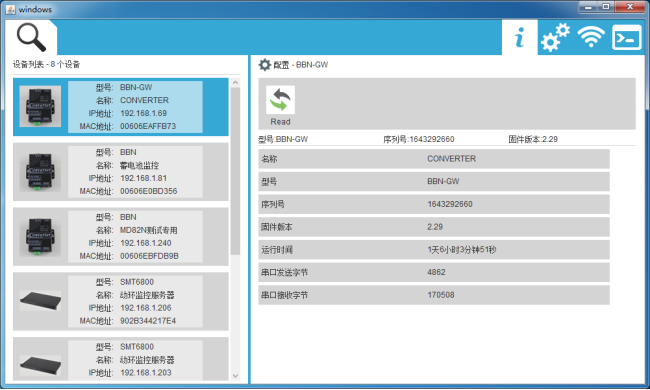
Task: Click serial number 1643292660 table value
Action: click(x=450, y=204)
